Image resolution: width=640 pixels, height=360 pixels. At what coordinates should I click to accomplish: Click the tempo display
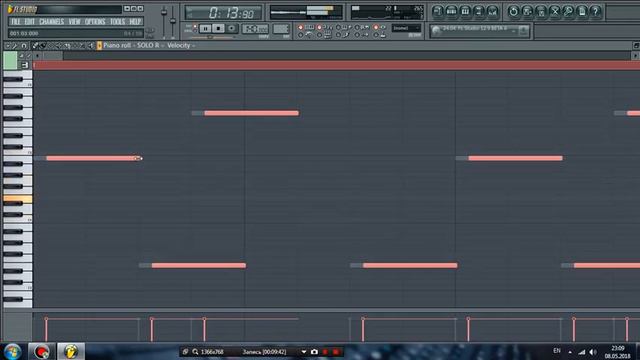255,29
